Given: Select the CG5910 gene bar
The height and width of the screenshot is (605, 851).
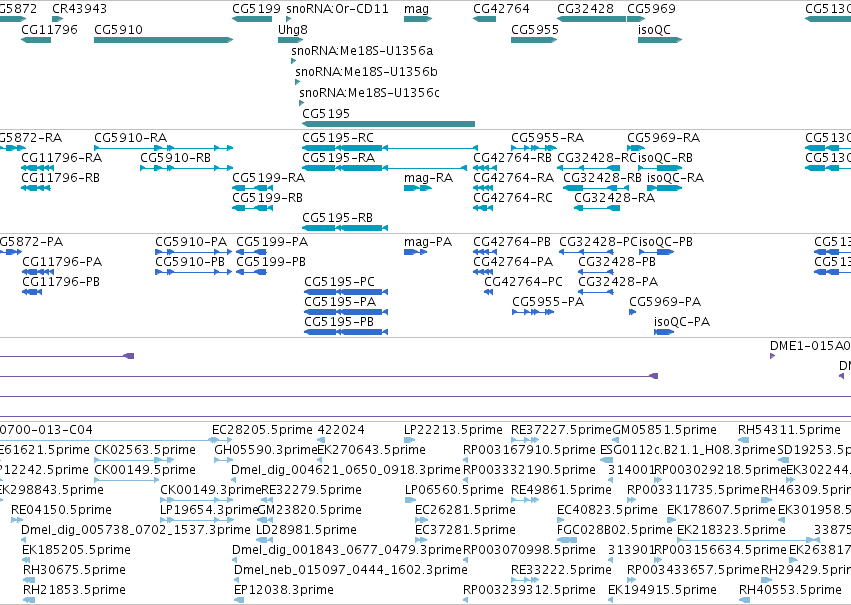Looking at the screenshot, I should [x=163, y=40].
